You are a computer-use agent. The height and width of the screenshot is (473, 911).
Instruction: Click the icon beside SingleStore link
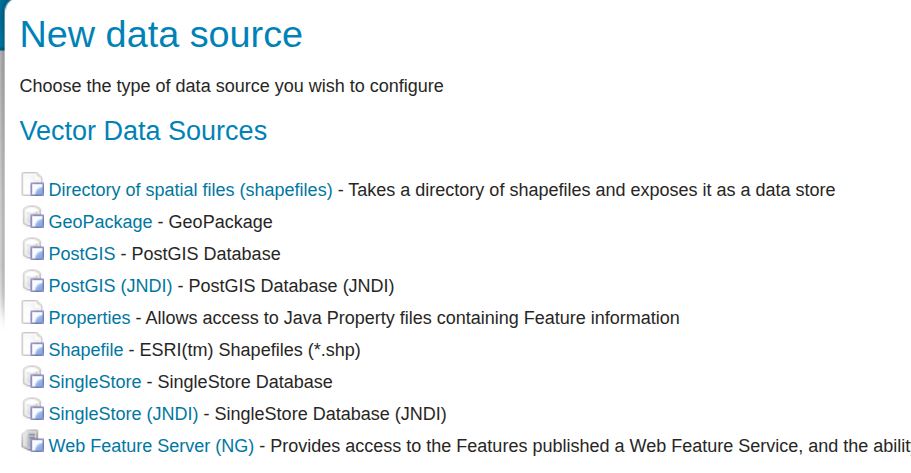(x=33, y=378)
